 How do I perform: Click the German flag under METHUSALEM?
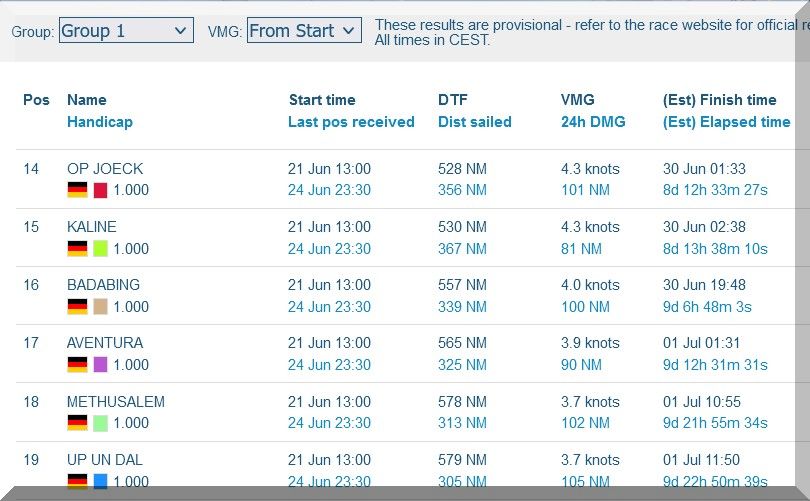pos(77,423)
